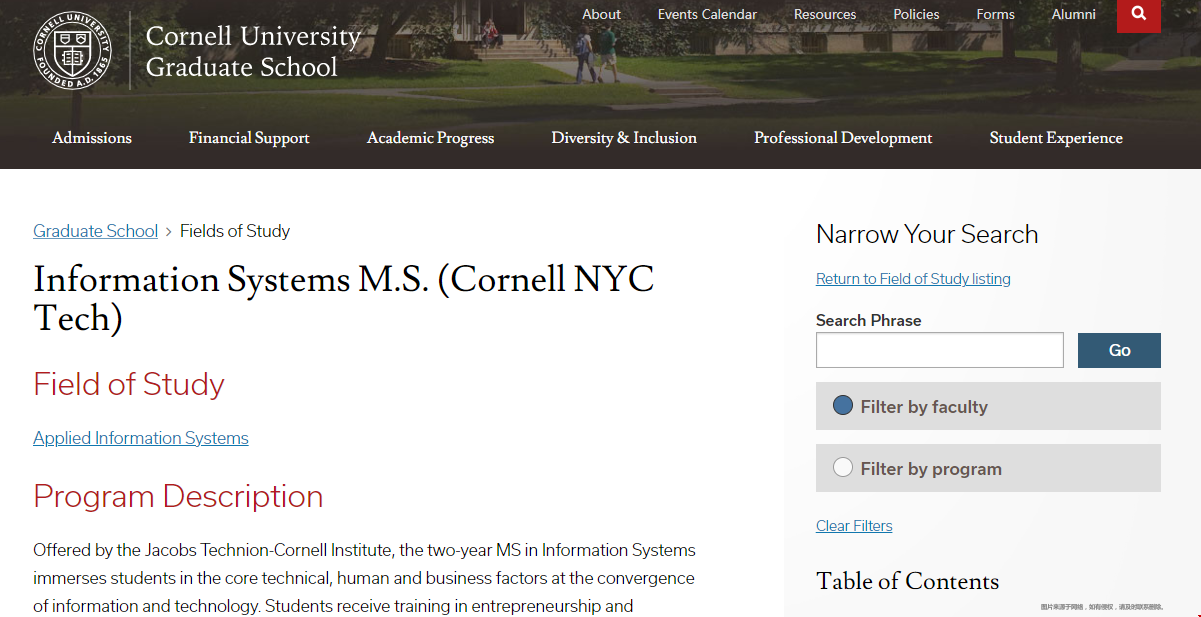Click the Clear Filters link
This screenshot has height=617, width=1201.
point(854,526)
